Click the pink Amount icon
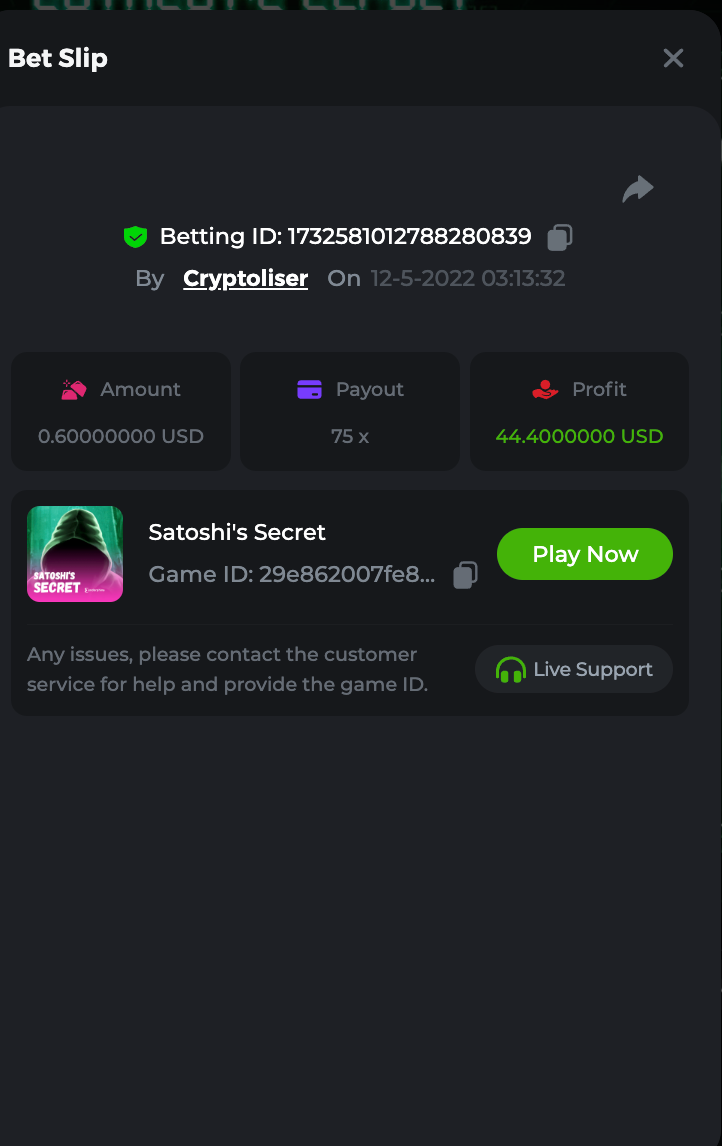The width and height of the screenshot is (722, 1146). coord(74,390)
